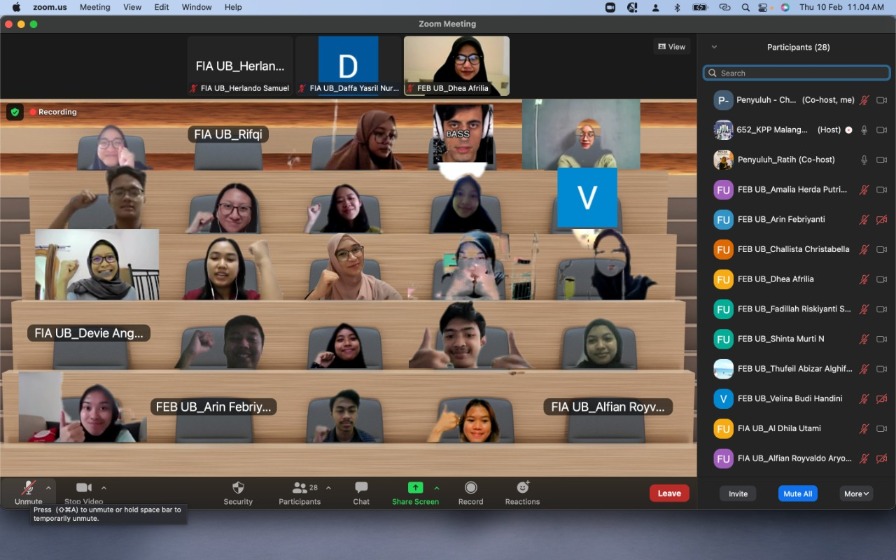This screenshot has width=896, height=560.
Task: Open the Security shield icon
Action: tap(238, 488)
